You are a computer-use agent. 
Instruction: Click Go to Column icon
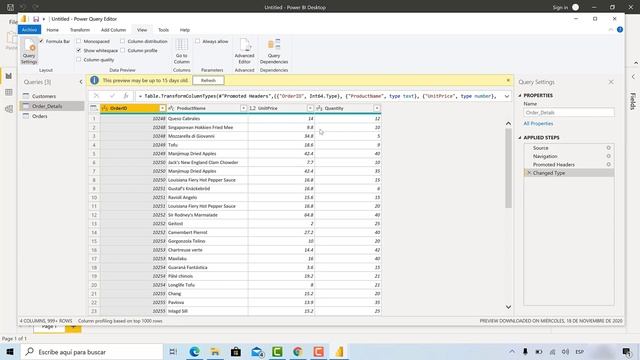pos(182,51)
